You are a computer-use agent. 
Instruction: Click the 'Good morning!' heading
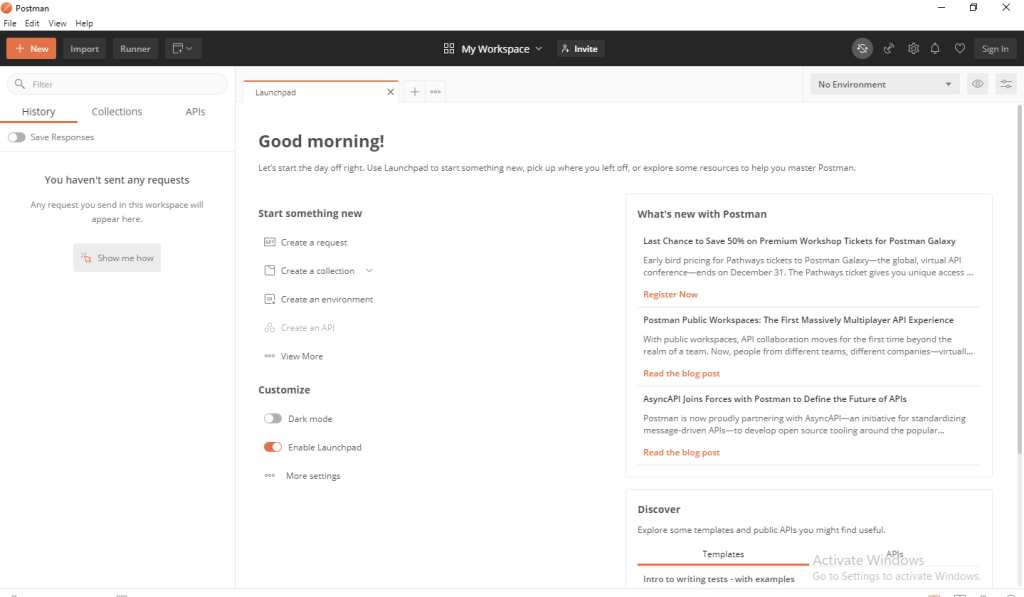pyautogui.click(x=321, y=141)
